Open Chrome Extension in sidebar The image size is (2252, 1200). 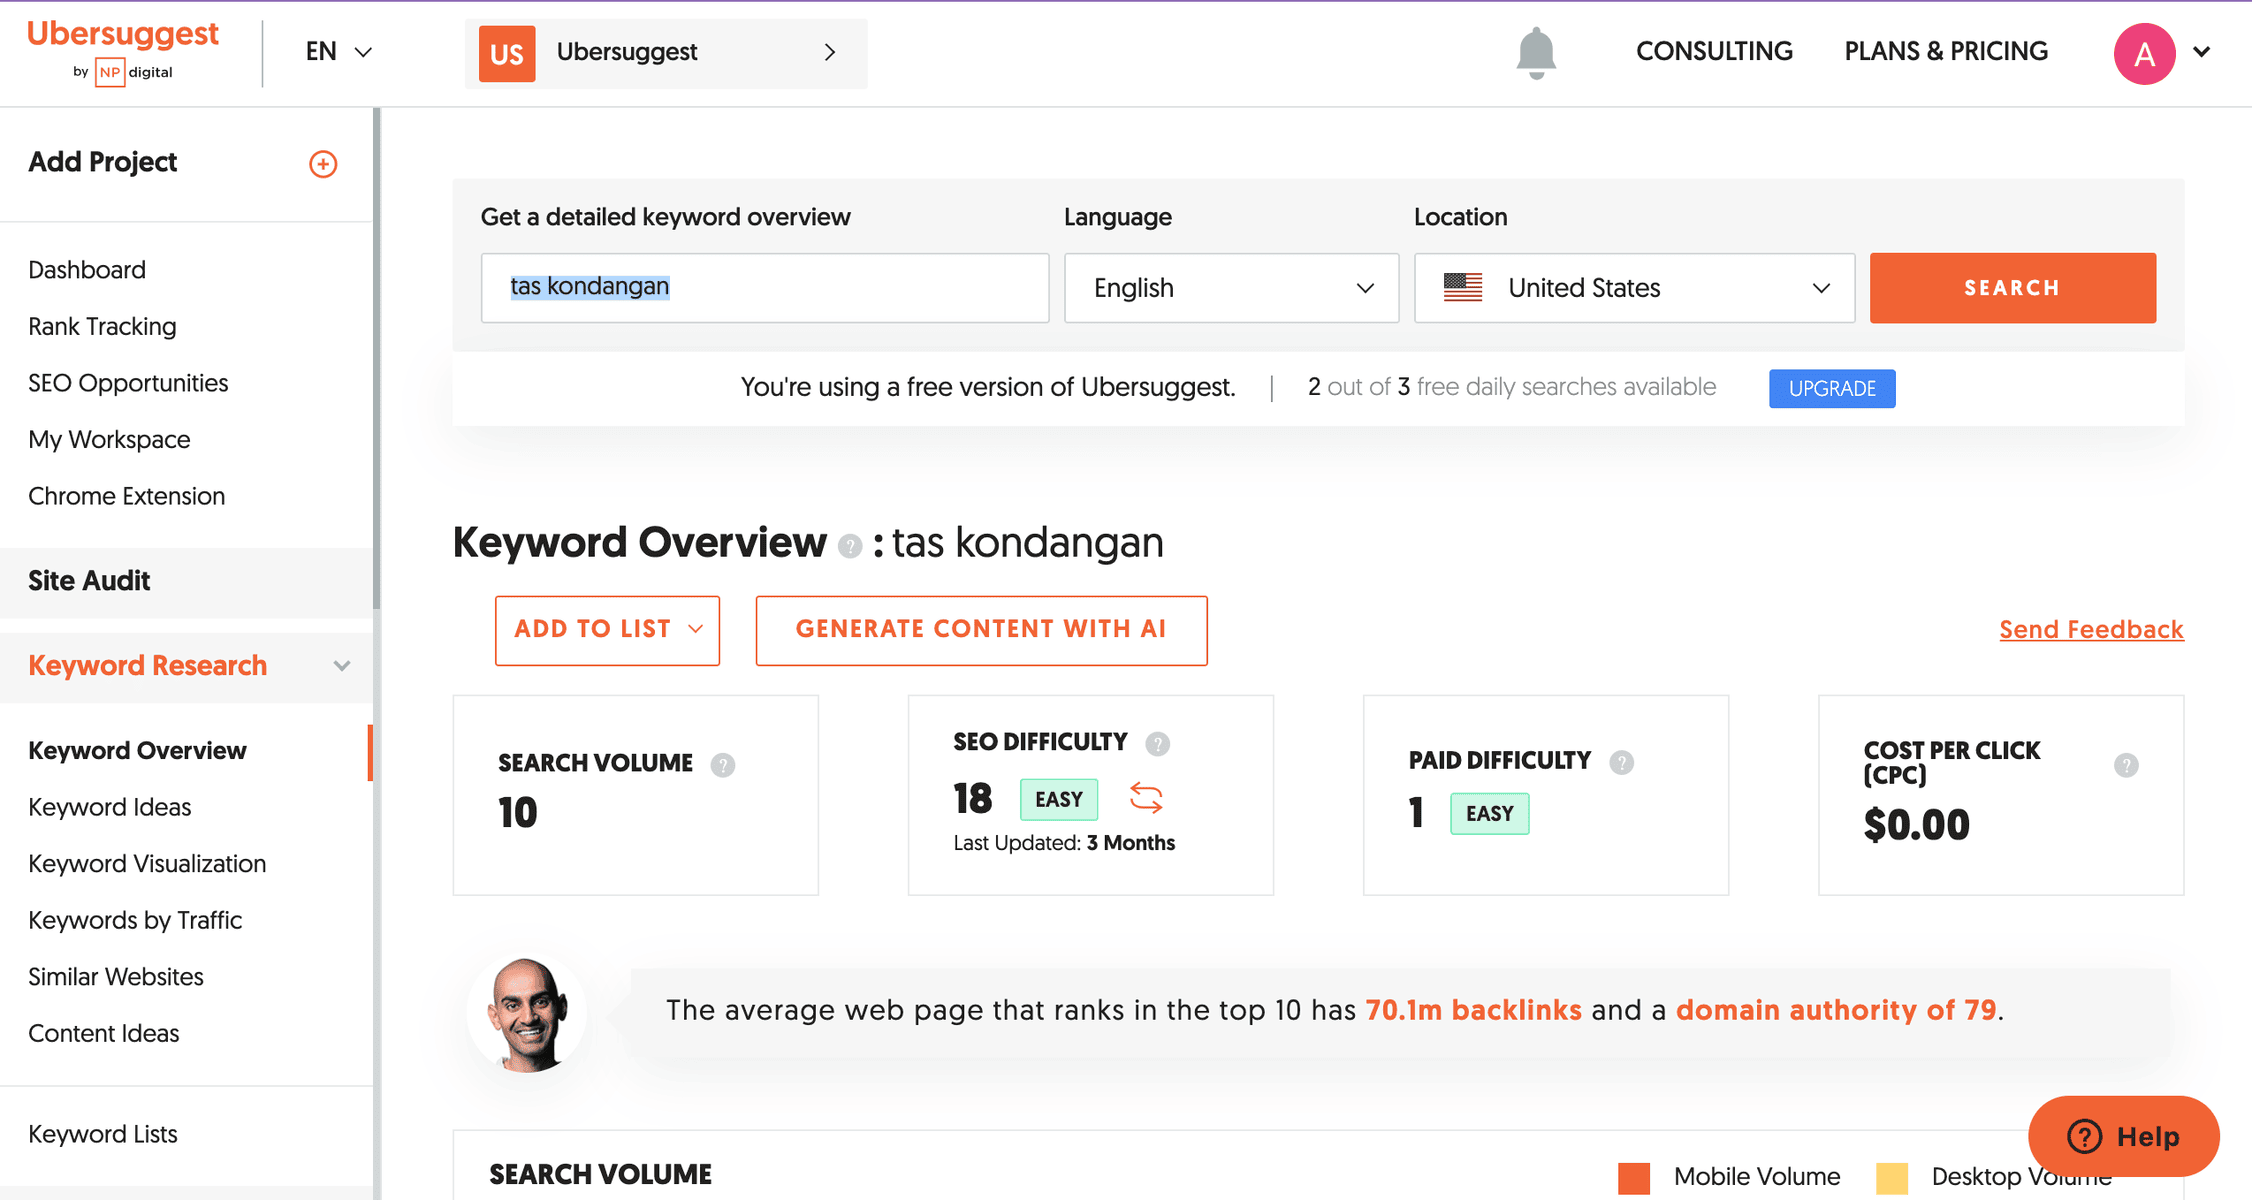point(126,496)
